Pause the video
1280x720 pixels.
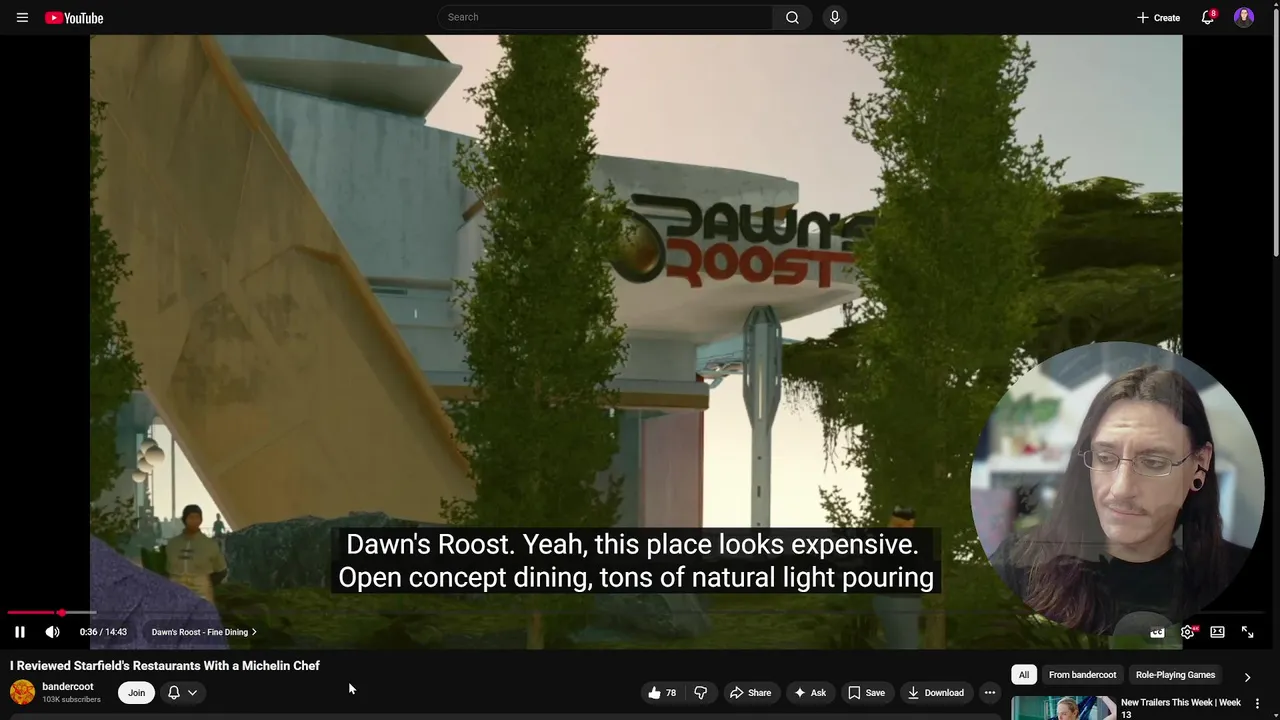click(20, 632)
